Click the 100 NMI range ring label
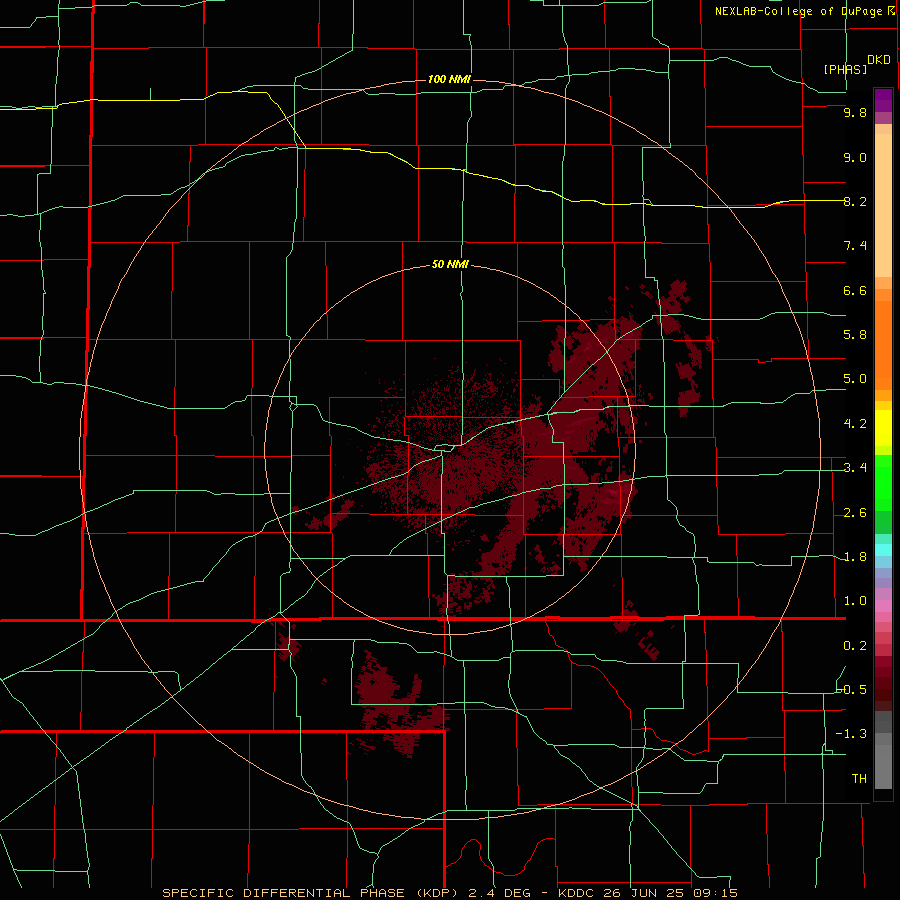This screenshot has height=900, width=900. (449, 79)
